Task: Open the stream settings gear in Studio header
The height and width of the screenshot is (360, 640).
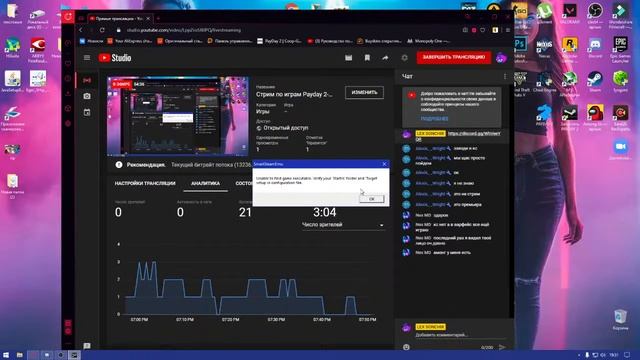Action: tap(404, 58)
